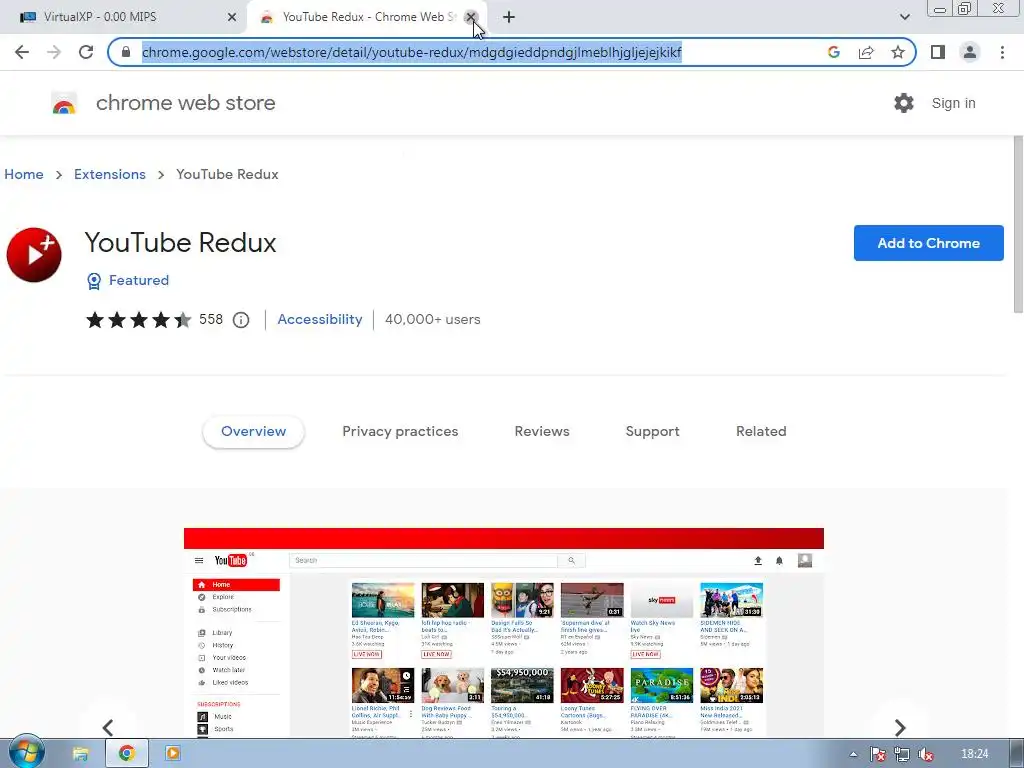Click Chrome icon in taskbar

(x=127, y=754)
